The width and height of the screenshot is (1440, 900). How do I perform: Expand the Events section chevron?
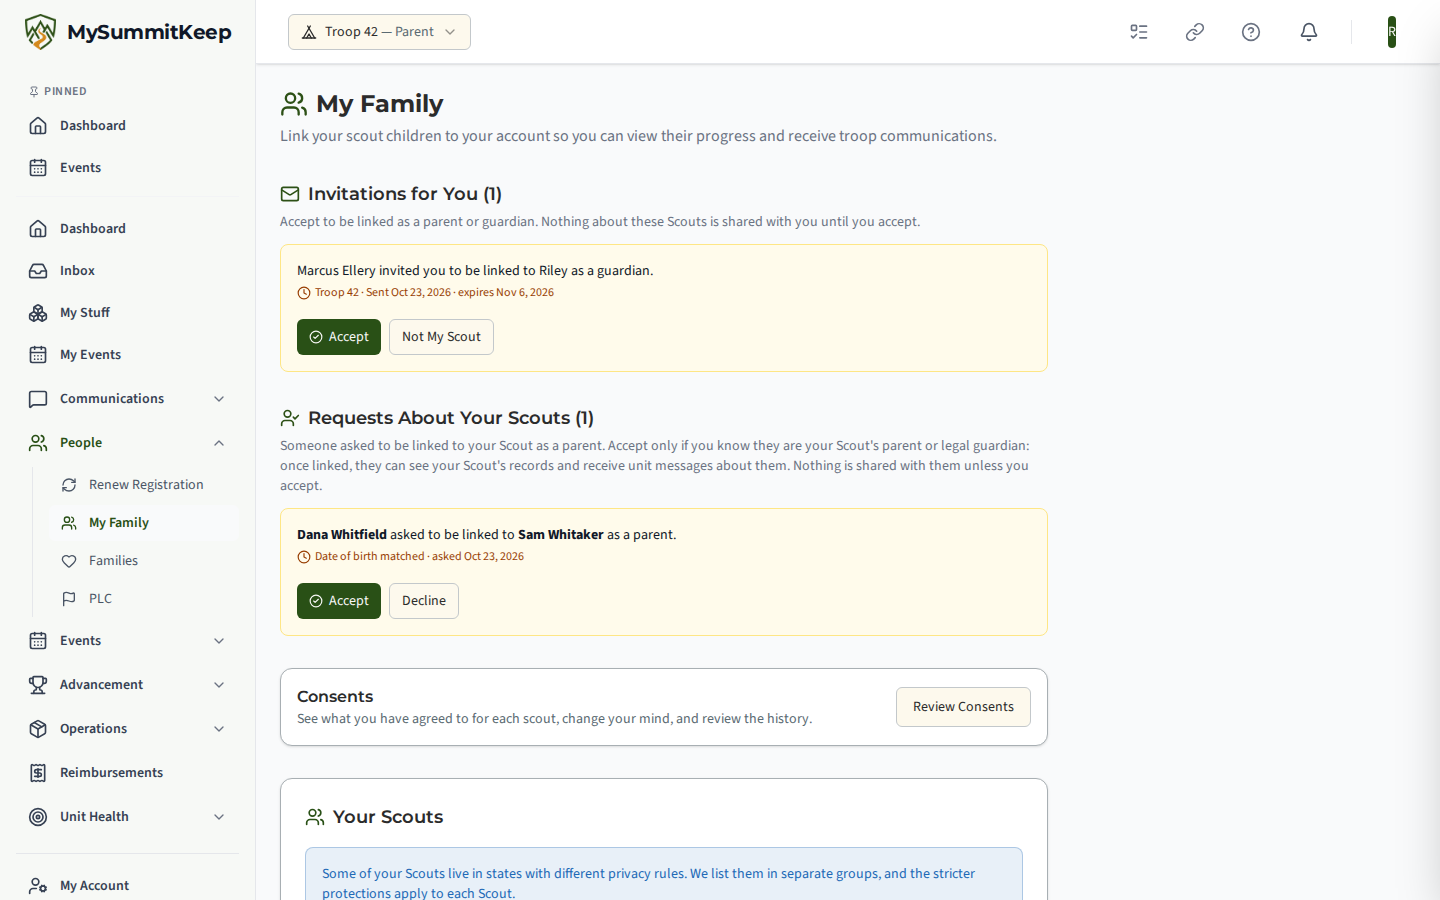(x=219, y=641)
